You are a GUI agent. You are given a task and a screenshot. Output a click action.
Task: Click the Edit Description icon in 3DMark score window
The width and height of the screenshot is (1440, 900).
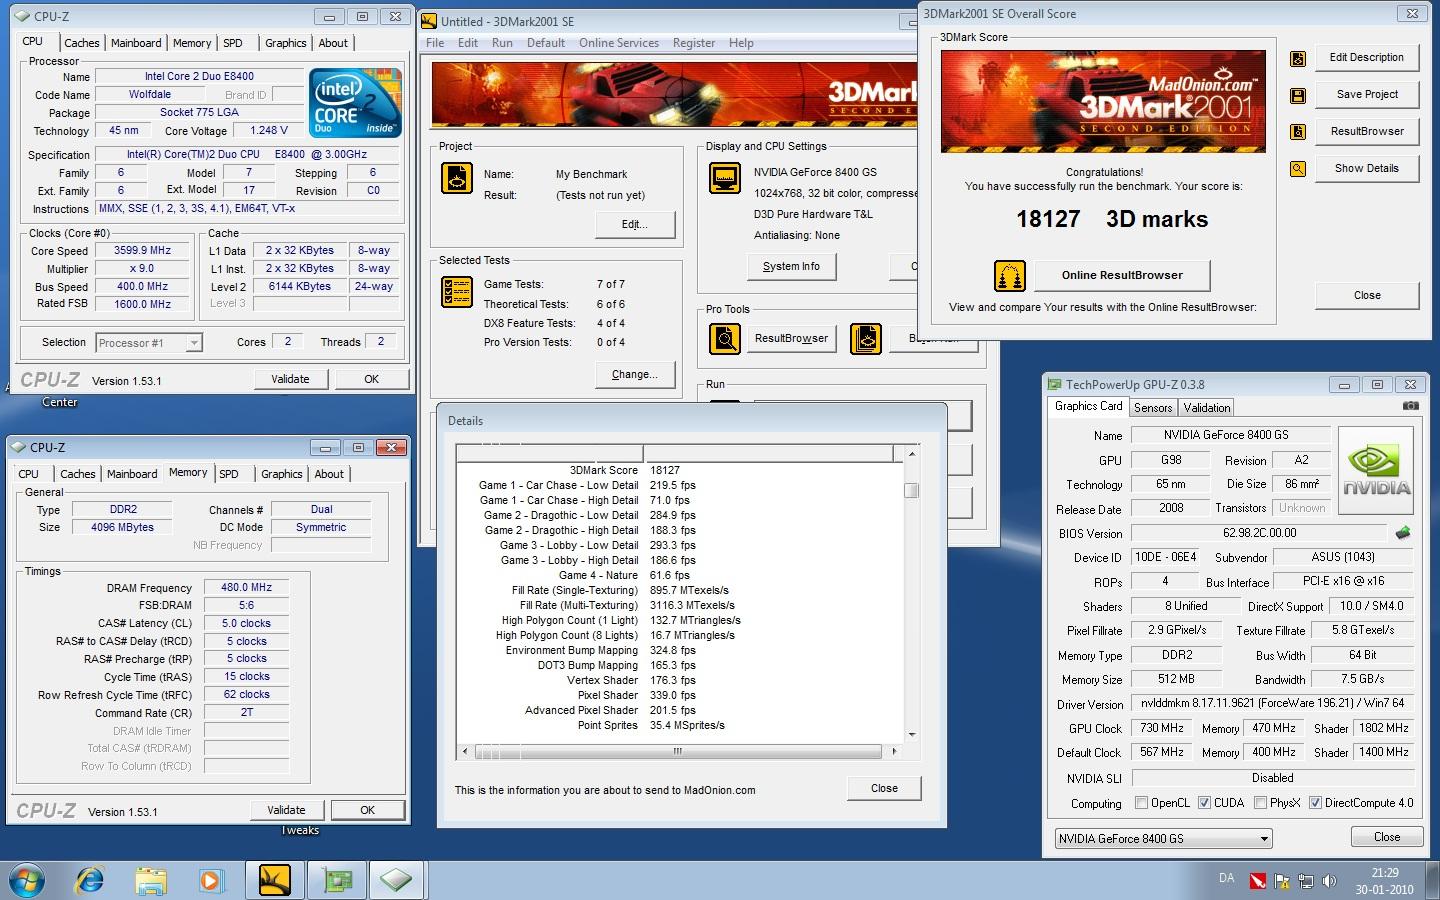pos(1297,58)
